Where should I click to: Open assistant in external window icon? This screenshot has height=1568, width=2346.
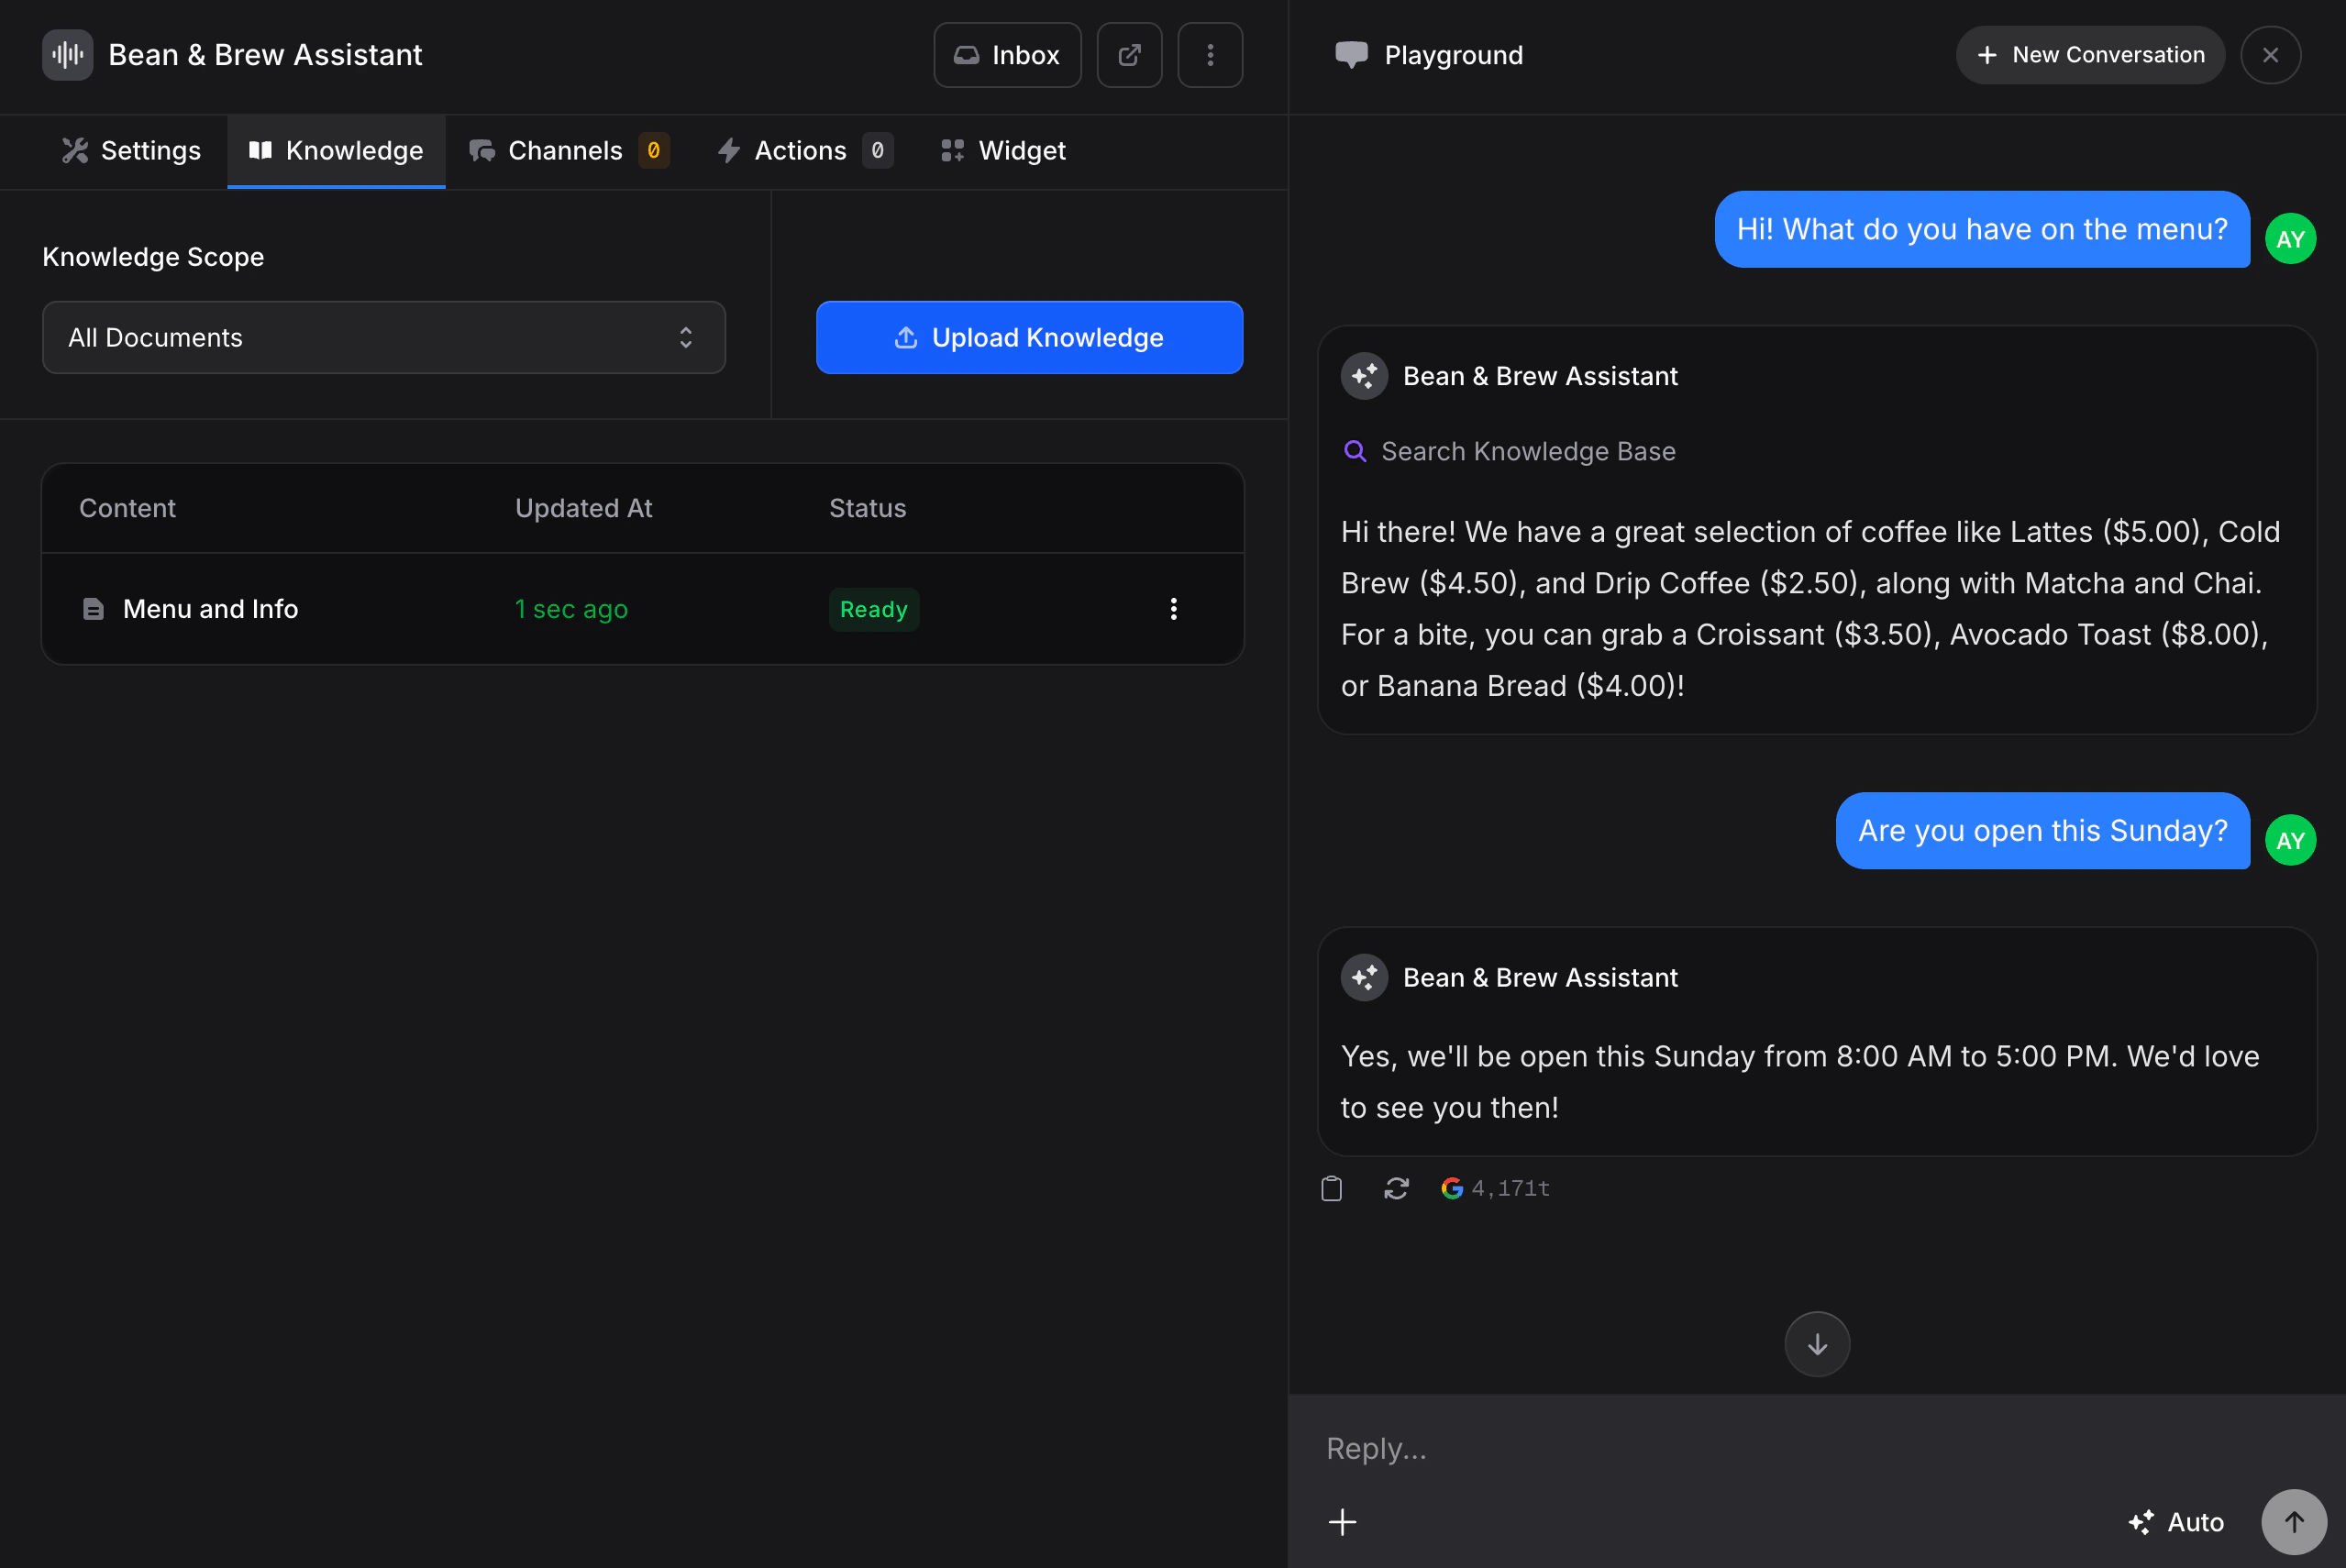click(x=1129, y=55)
